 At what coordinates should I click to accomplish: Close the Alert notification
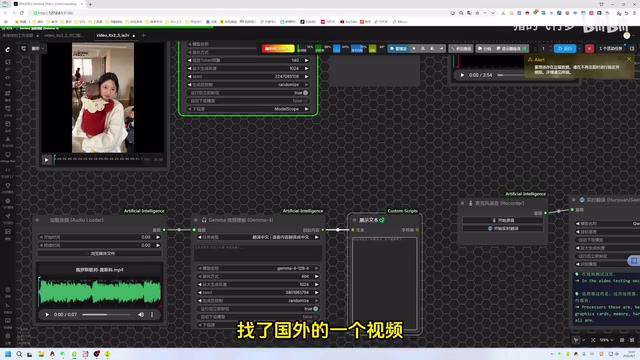coord(629,59)
